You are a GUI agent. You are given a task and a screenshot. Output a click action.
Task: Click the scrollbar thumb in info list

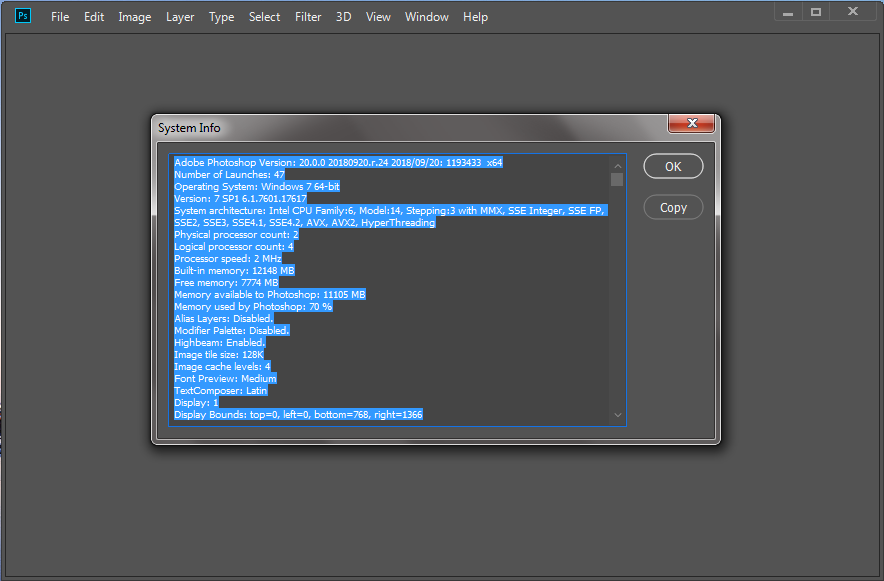point(617,179)
